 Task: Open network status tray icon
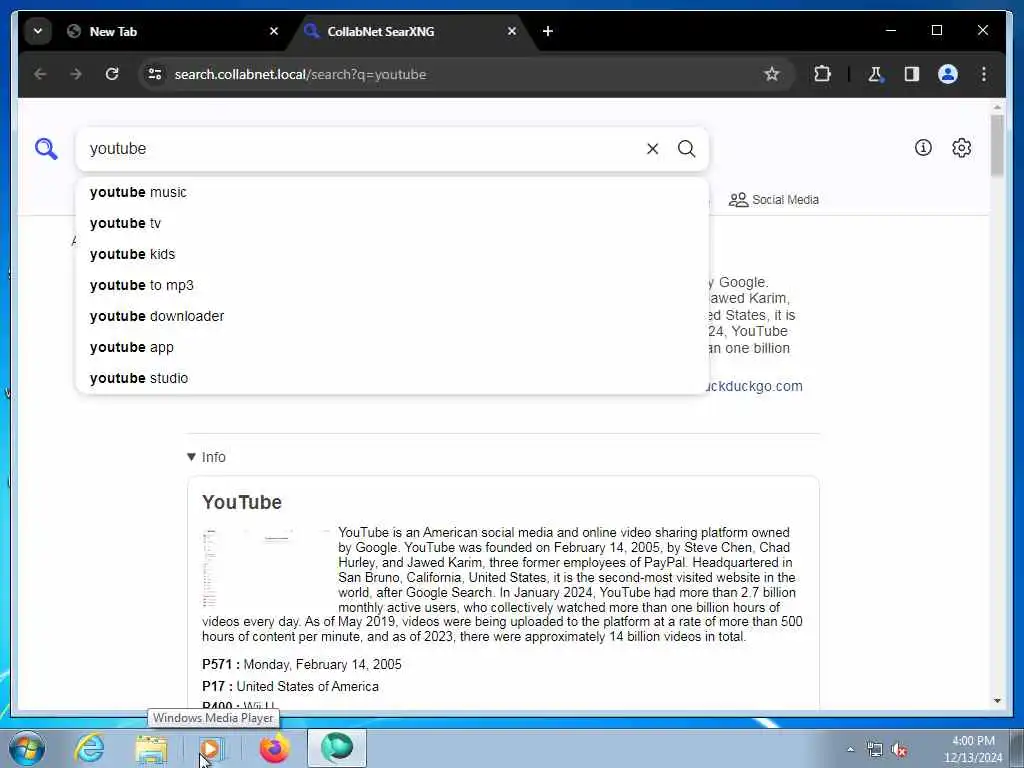click(x=874, y=749)
